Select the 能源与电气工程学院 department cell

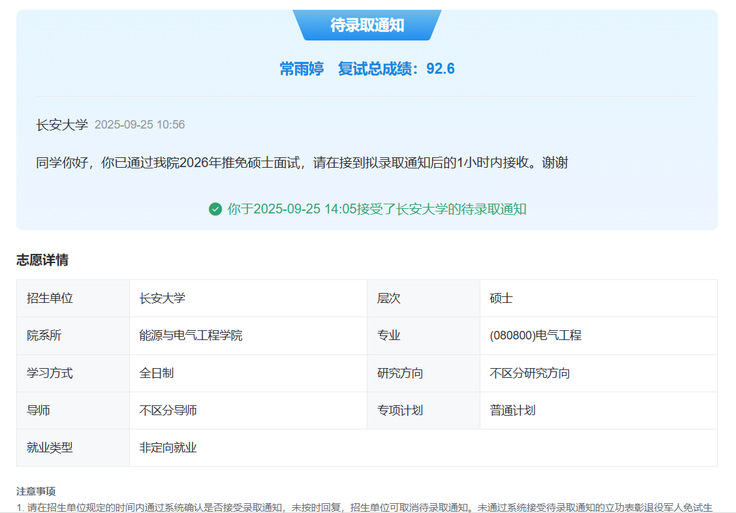[190, 335]
